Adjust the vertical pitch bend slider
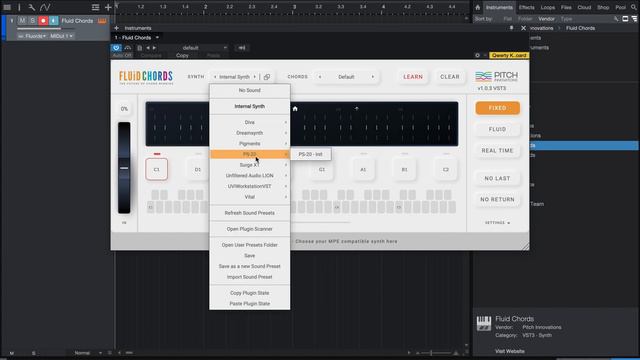This screenshot has width=640, height=360. [124, 168]
